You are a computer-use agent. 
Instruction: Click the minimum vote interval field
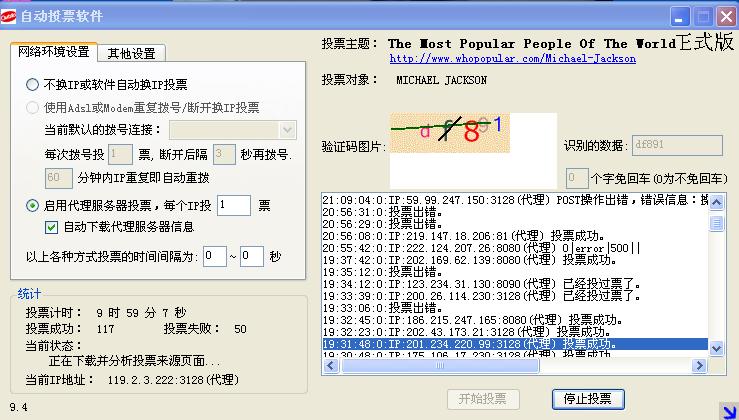pos(214,256)
